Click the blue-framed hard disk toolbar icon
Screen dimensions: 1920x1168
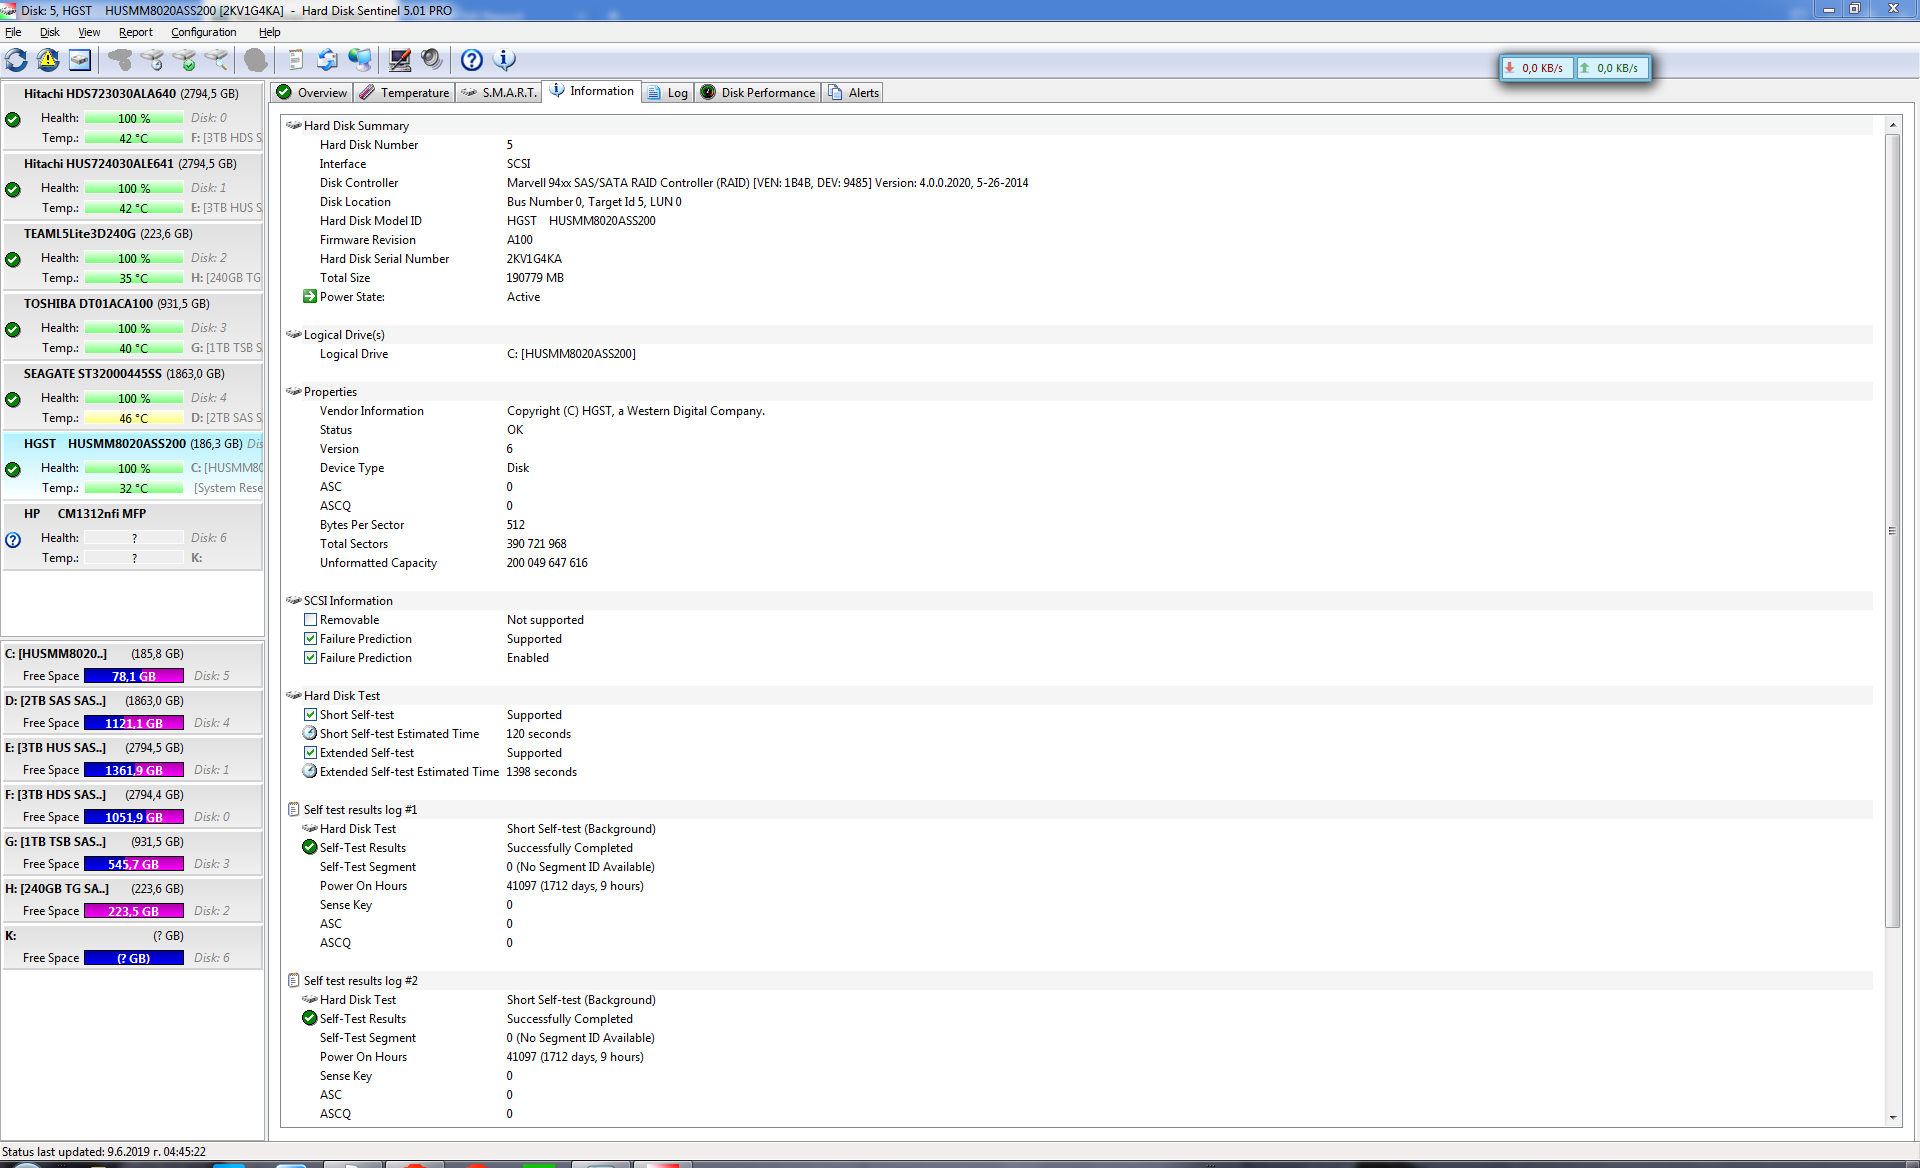point(80,60)
